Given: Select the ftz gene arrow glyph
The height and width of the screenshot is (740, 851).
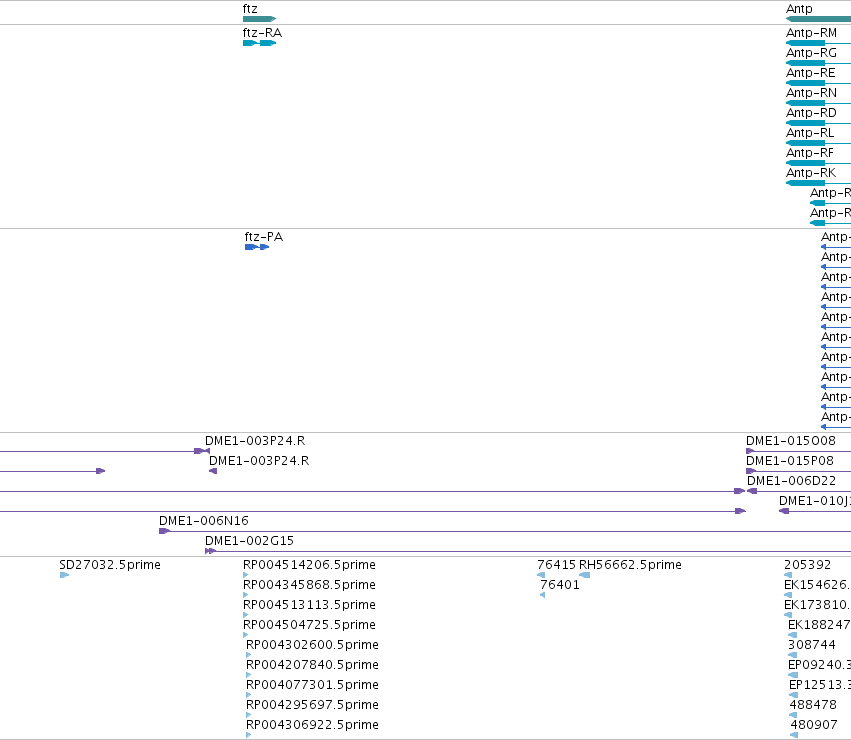Looking at the screenshot, I should (259, 19).
